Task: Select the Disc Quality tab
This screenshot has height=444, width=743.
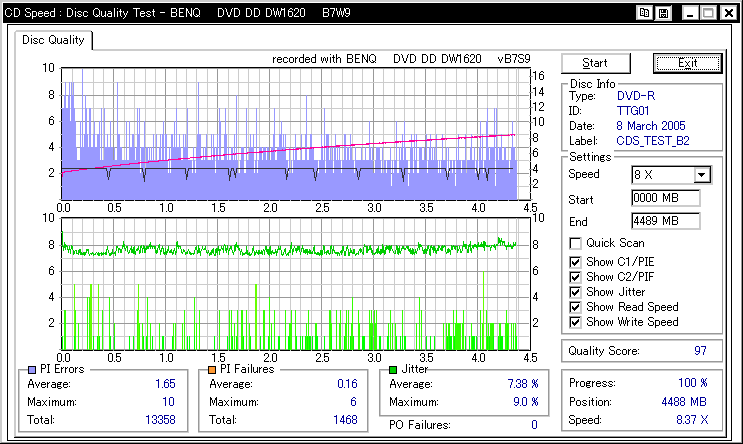Action: pos(54,41)
